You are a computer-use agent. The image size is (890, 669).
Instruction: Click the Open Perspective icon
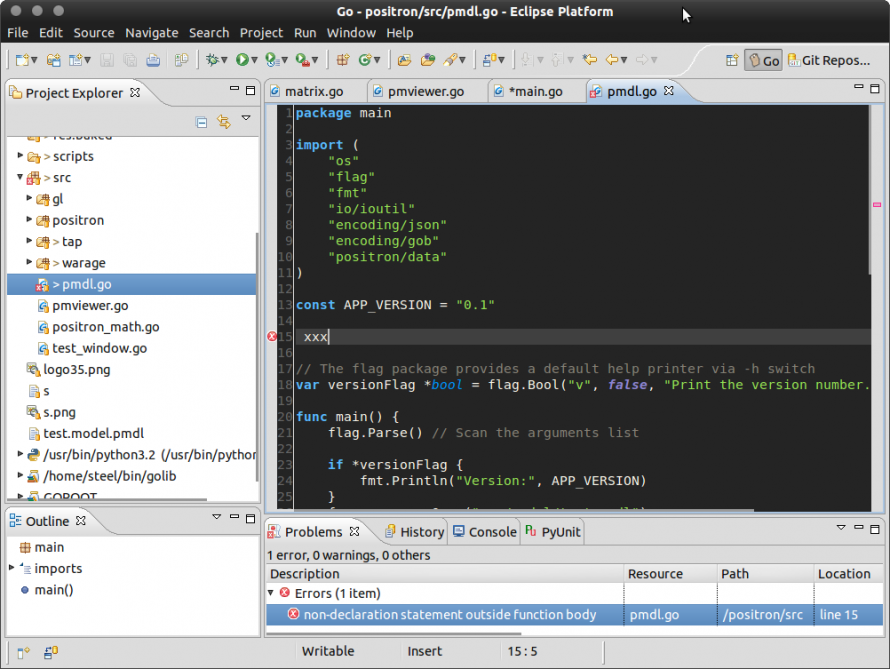click(x=732, y=60)
